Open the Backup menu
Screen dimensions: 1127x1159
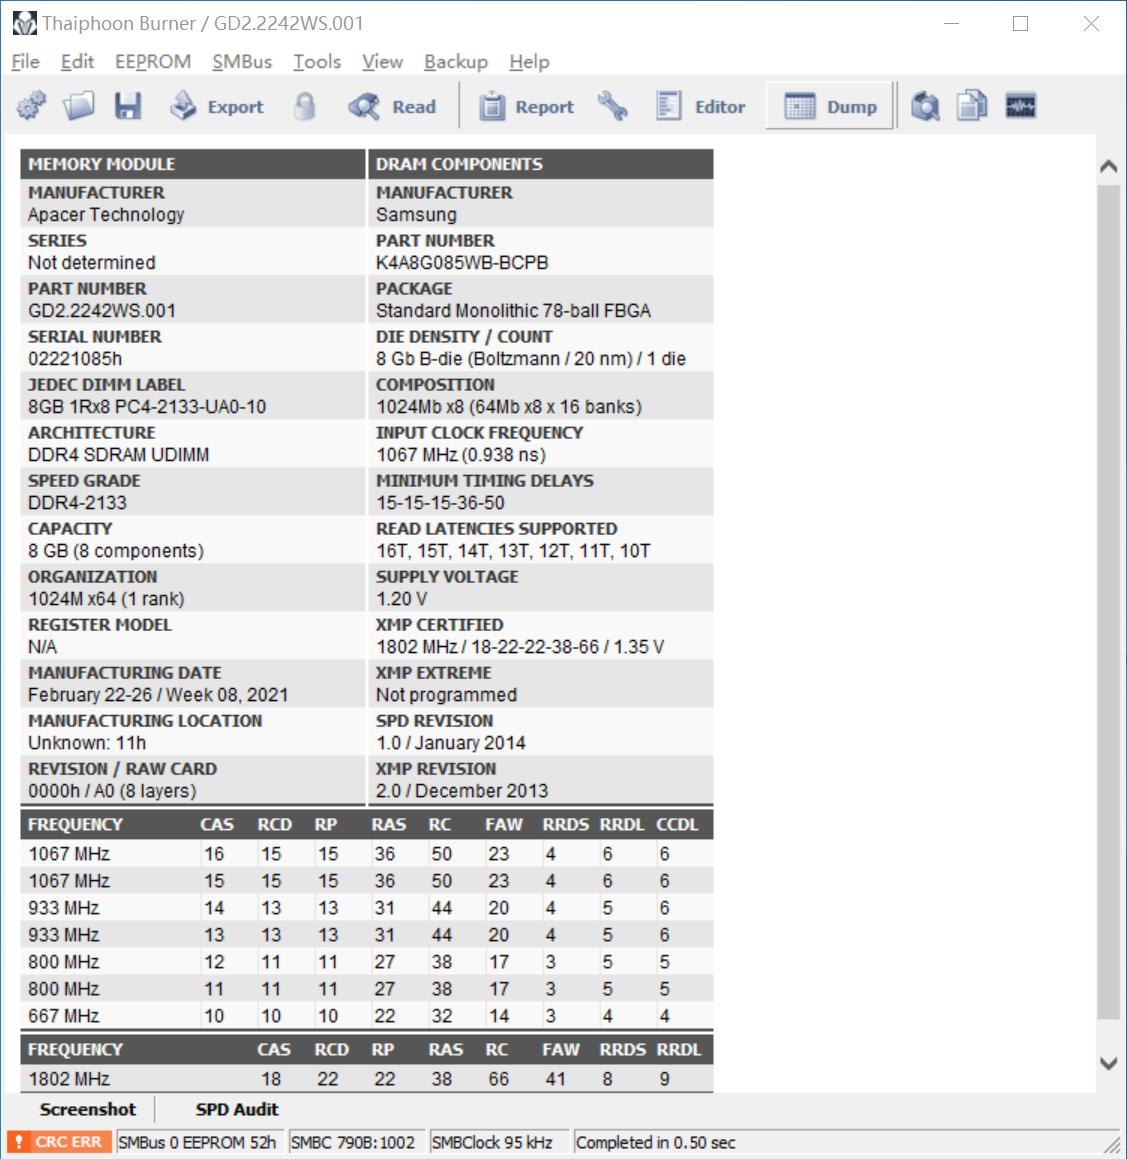[456, 61]
